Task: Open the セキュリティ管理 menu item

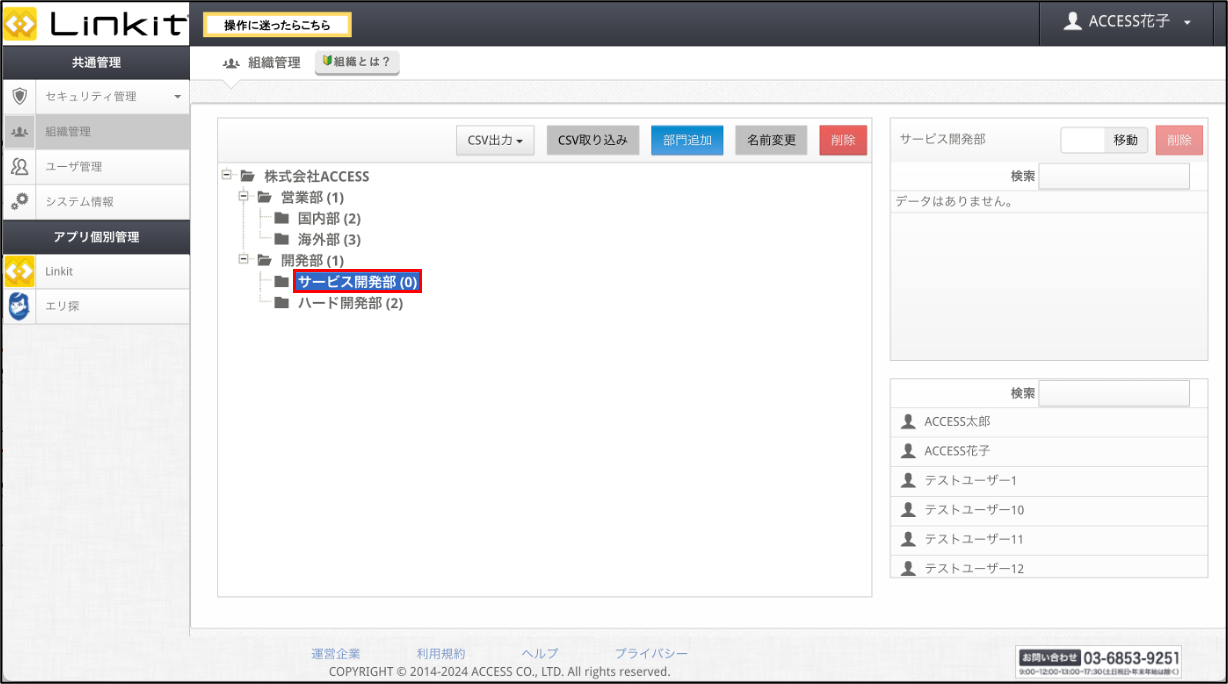Action: coord(95,96)
